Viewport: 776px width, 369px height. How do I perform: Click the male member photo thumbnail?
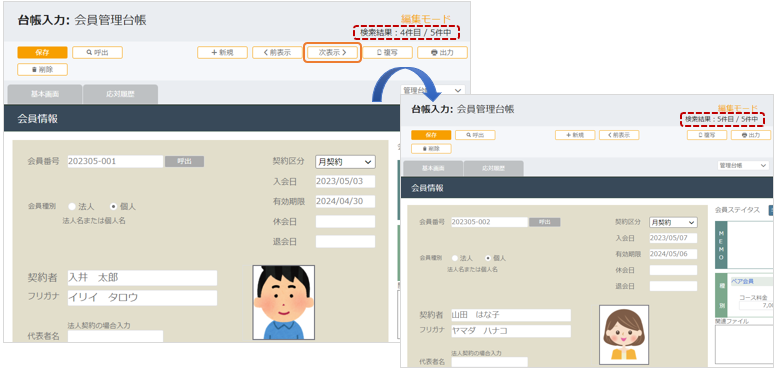pos(284,302)
